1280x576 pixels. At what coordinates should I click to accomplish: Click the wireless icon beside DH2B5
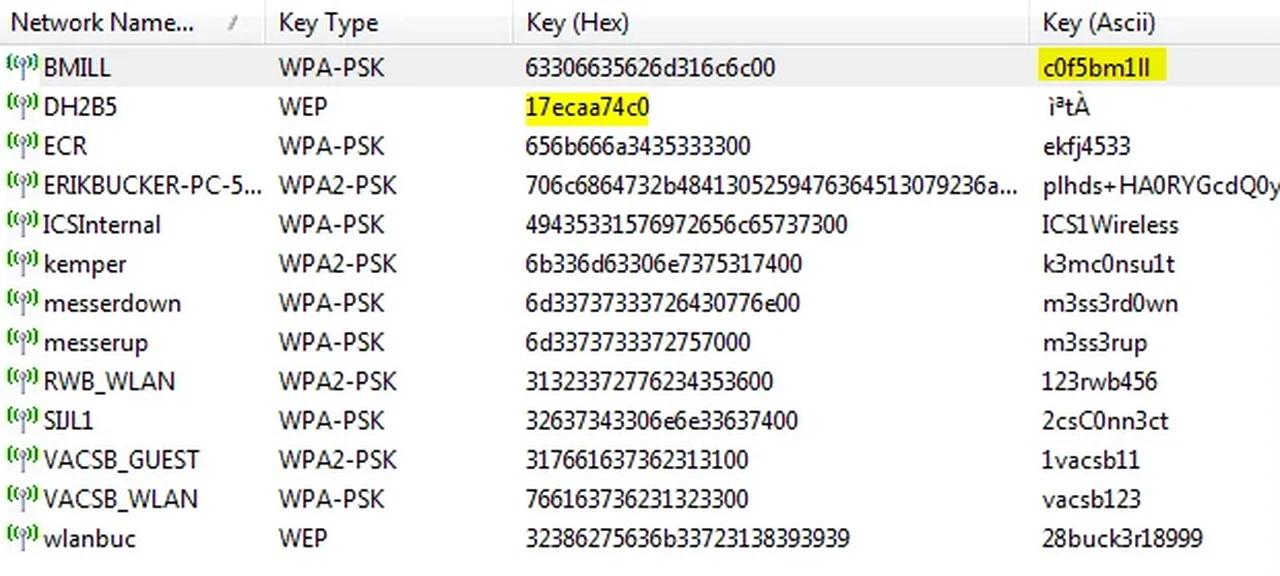coord(21,105)
